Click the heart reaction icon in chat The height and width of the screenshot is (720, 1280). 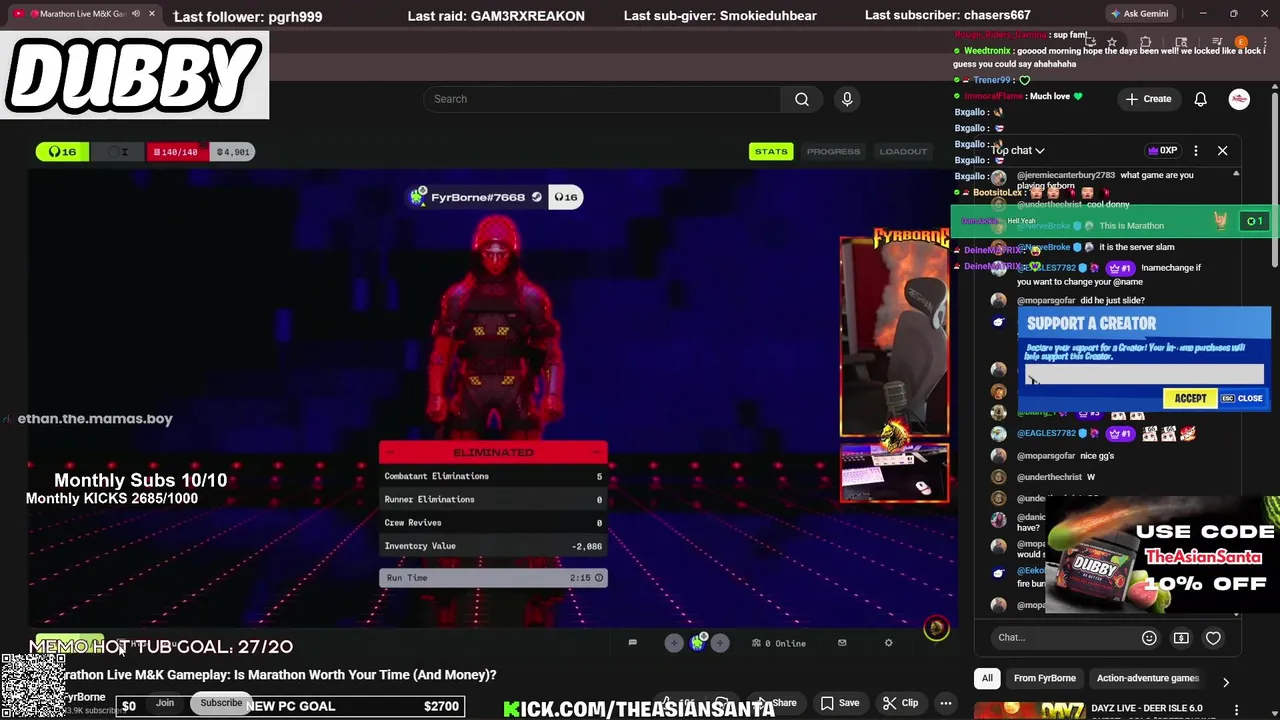click(x=1213, y=638)
